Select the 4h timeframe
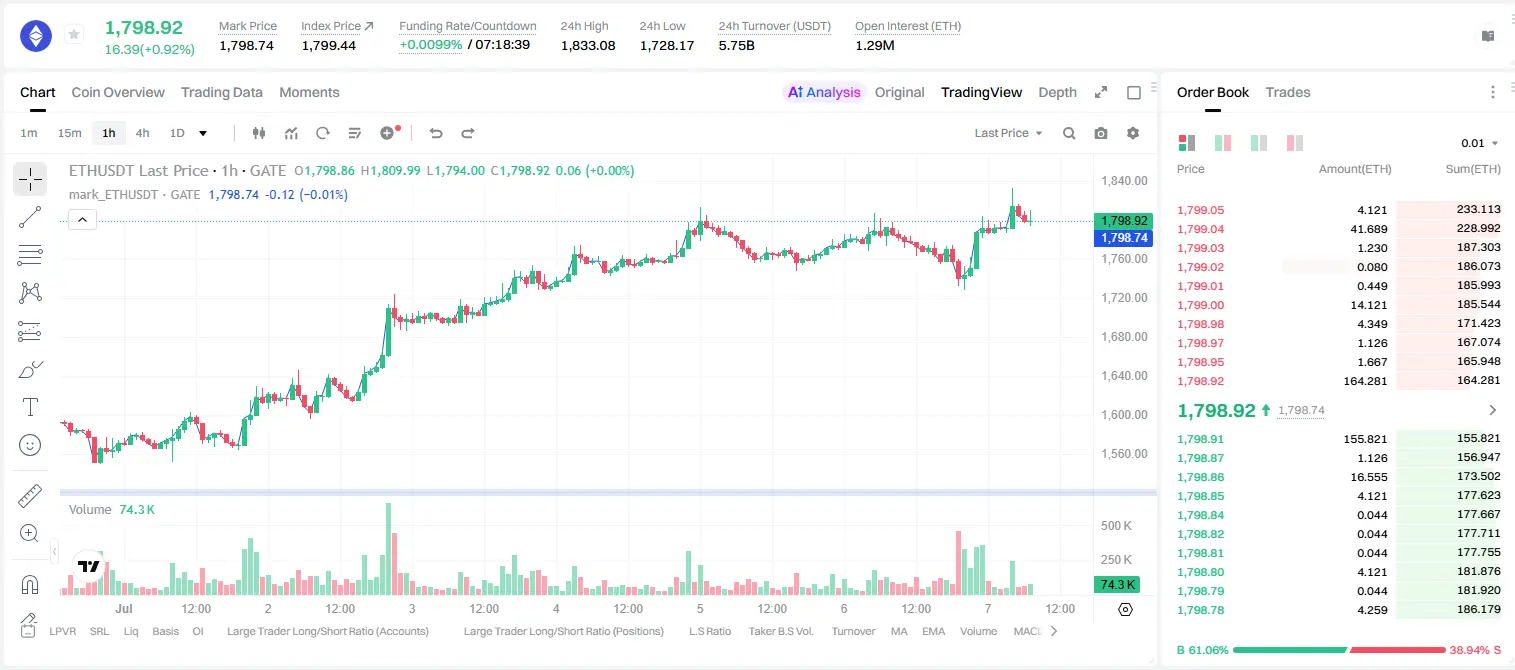The width and height of the screenshot is (1515, 670). (143, 133)
